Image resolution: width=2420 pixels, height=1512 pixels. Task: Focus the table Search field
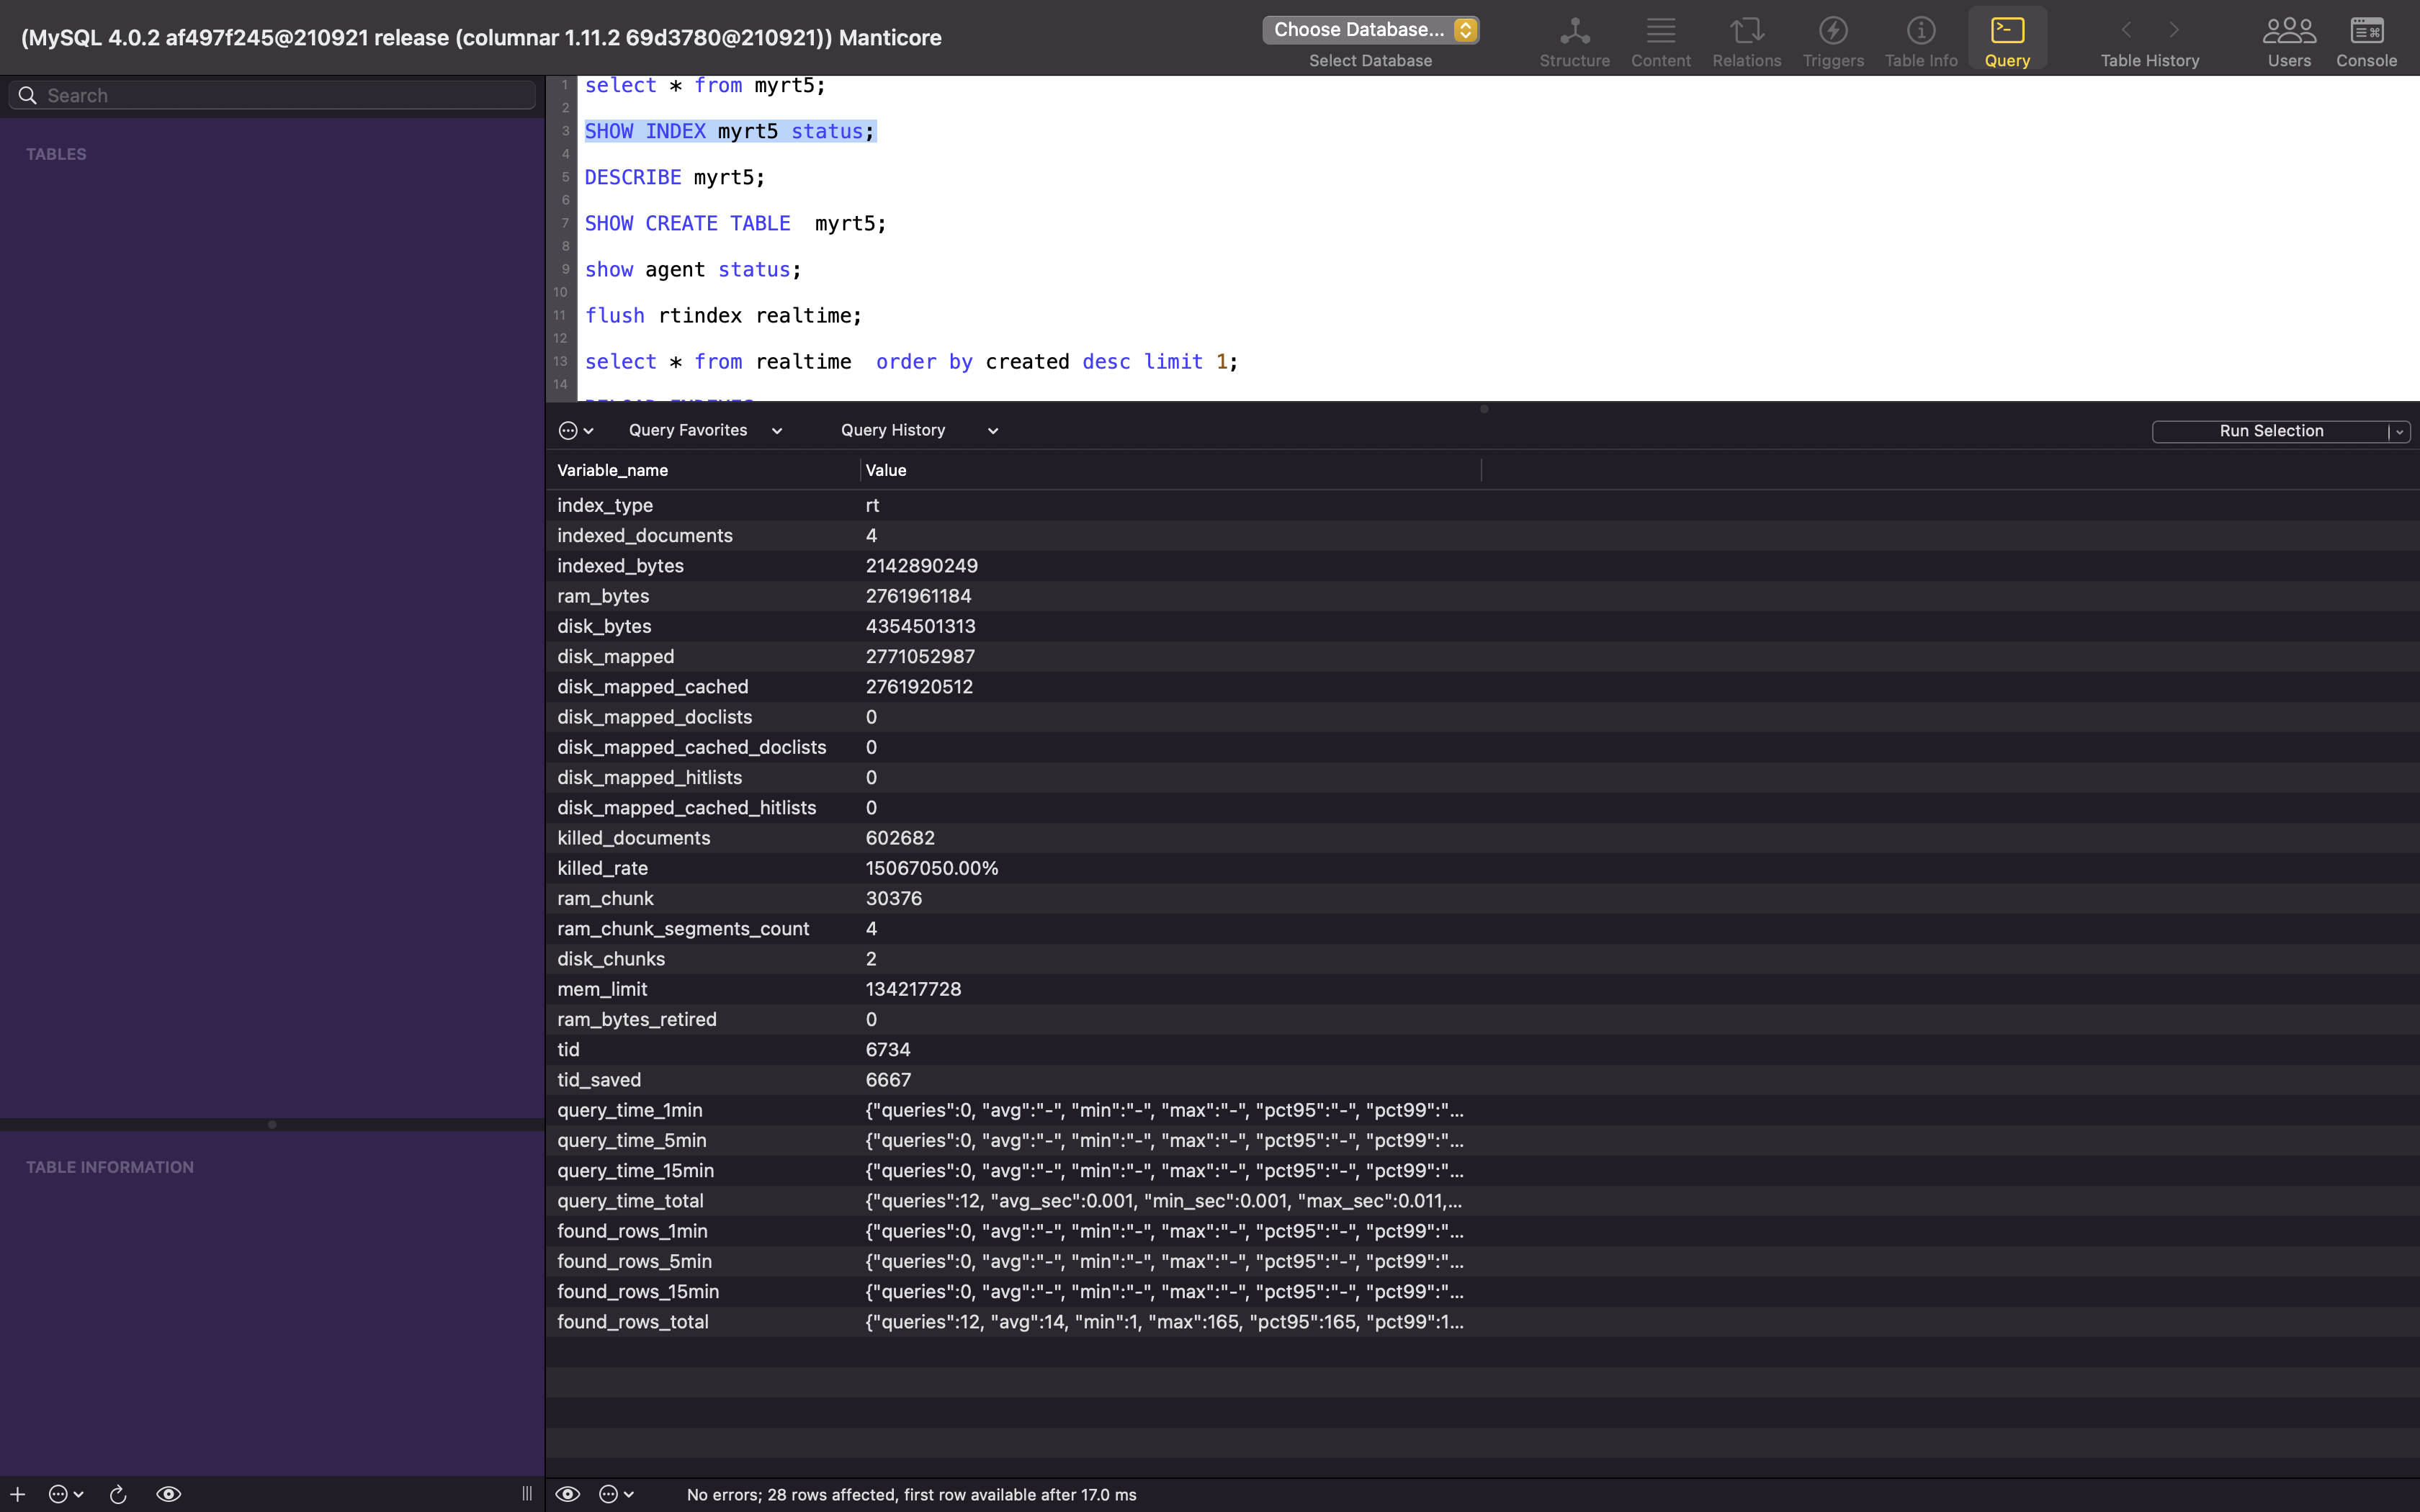coord(272,95)
